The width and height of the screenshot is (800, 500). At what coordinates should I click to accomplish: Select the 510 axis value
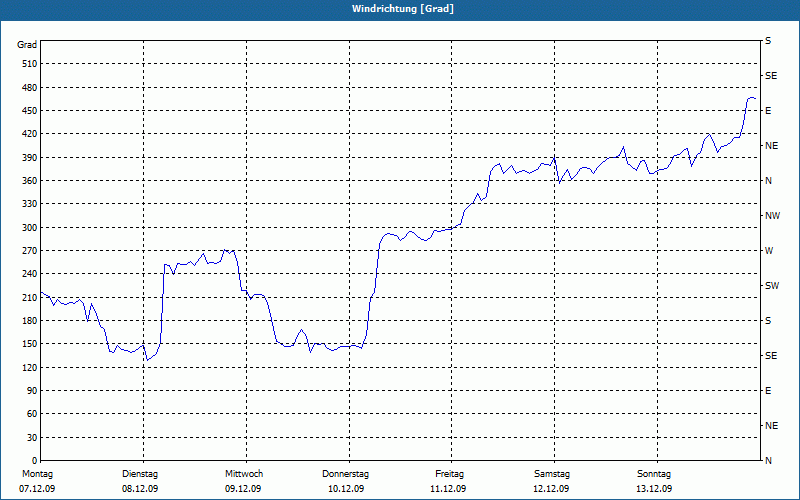30,64
